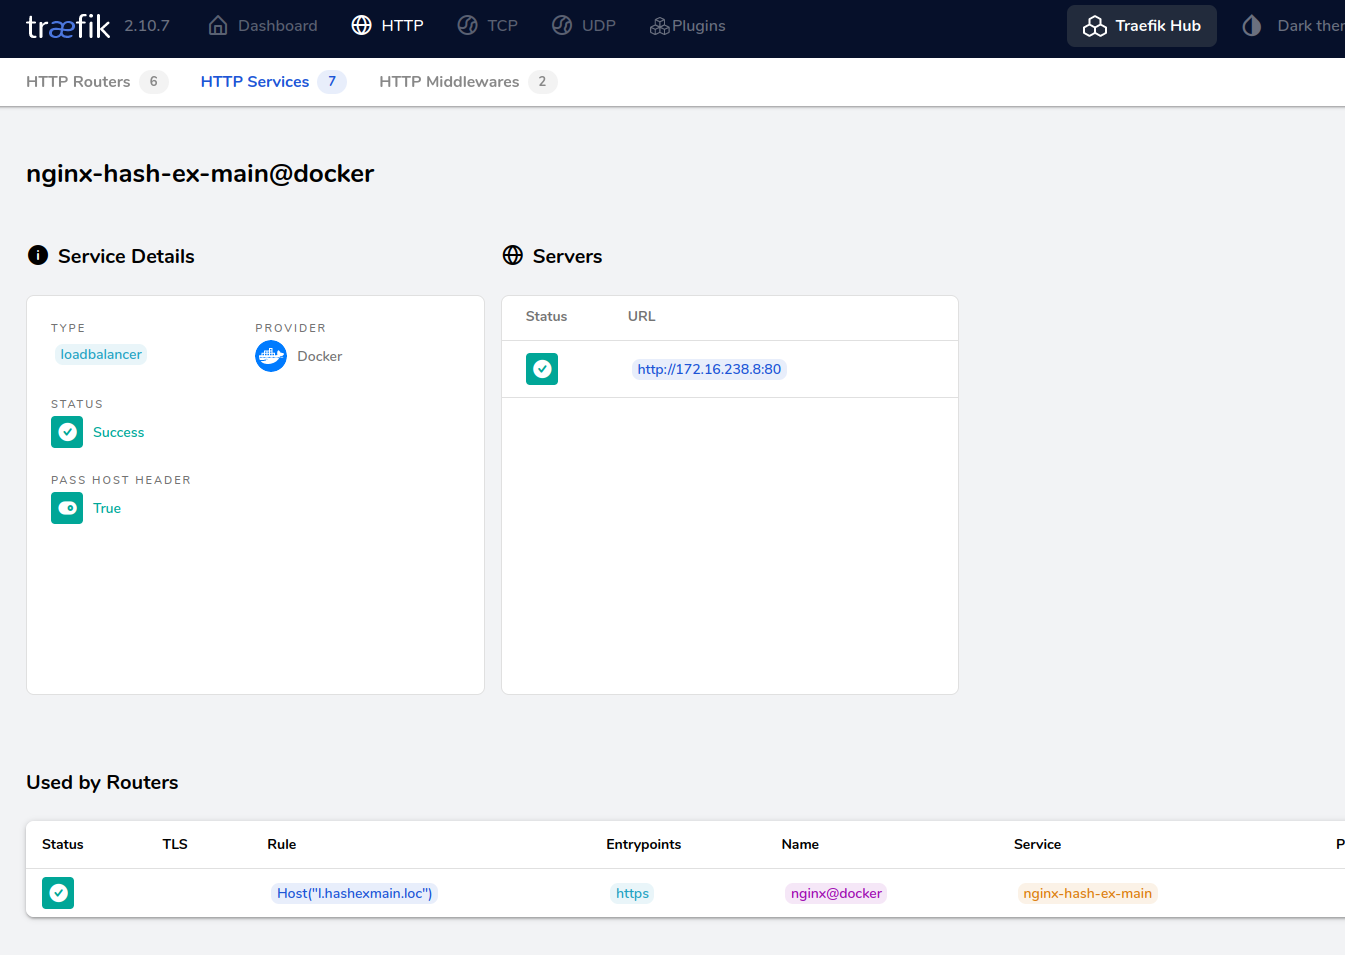
Task: Click the Success status check icon
Action: pos(67,432)
